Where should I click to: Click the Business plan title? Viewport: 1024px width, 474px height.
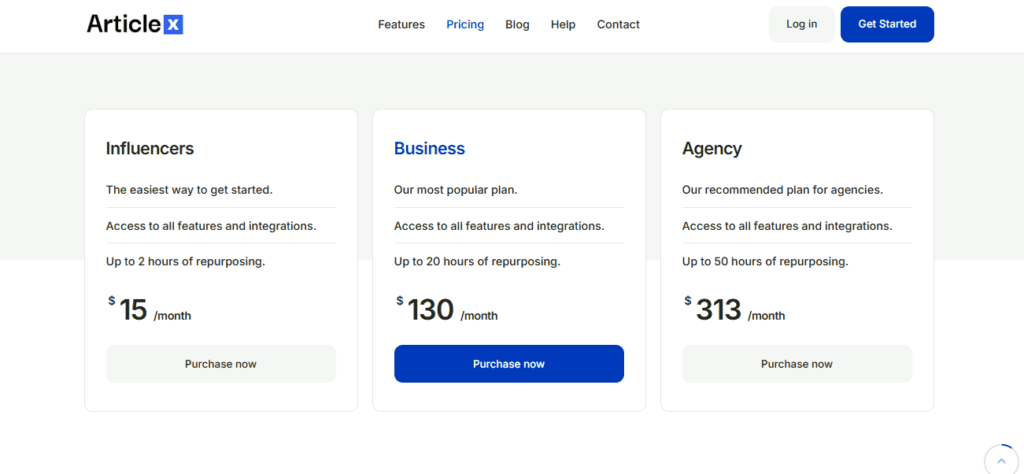coord(429,148)
